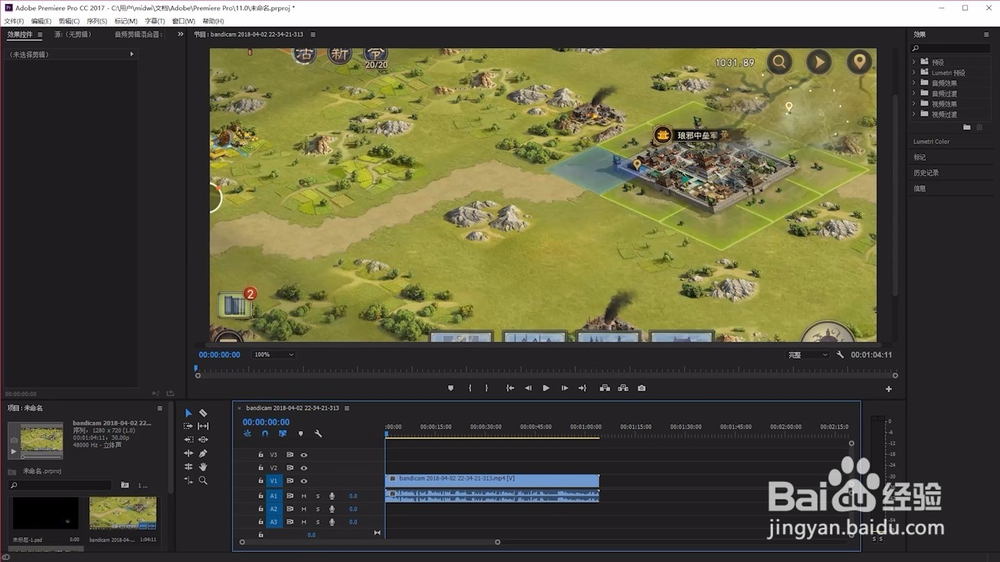This screenshot has height=562, width=1000.
Task: Click the Lift button in program monitor
Action: click(605, 388)
